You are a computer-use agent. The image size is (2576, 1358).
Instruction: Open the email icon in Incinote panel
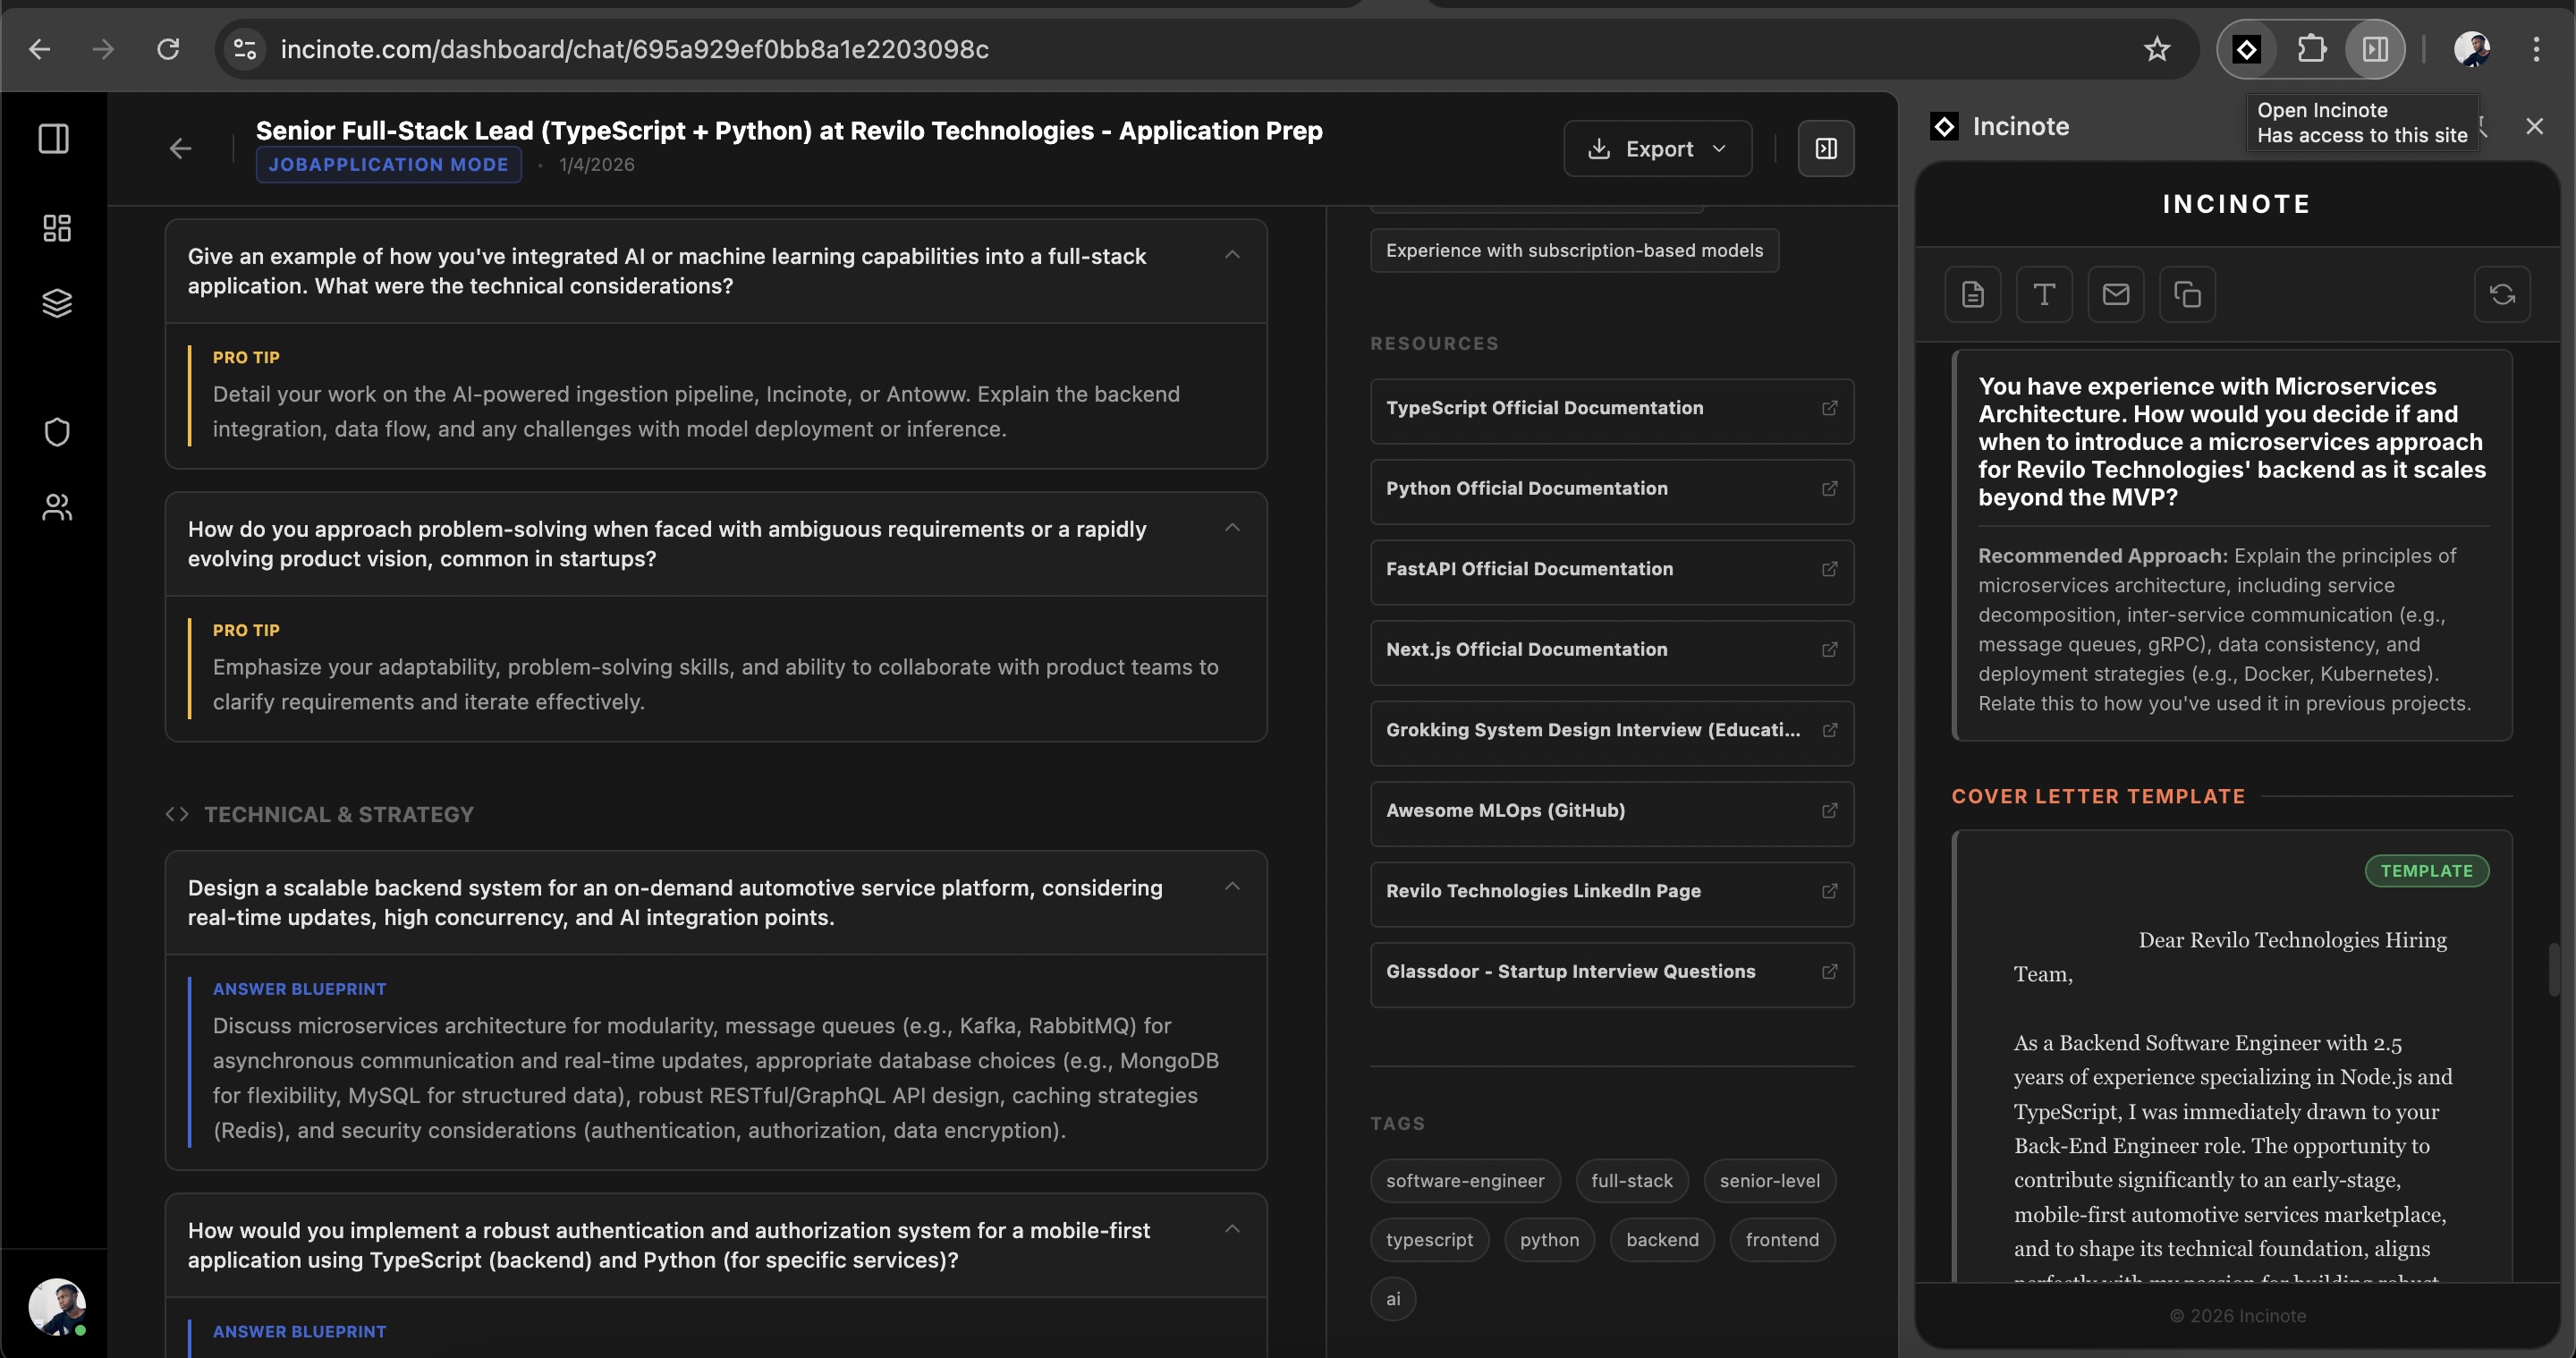coord(2117,293)
